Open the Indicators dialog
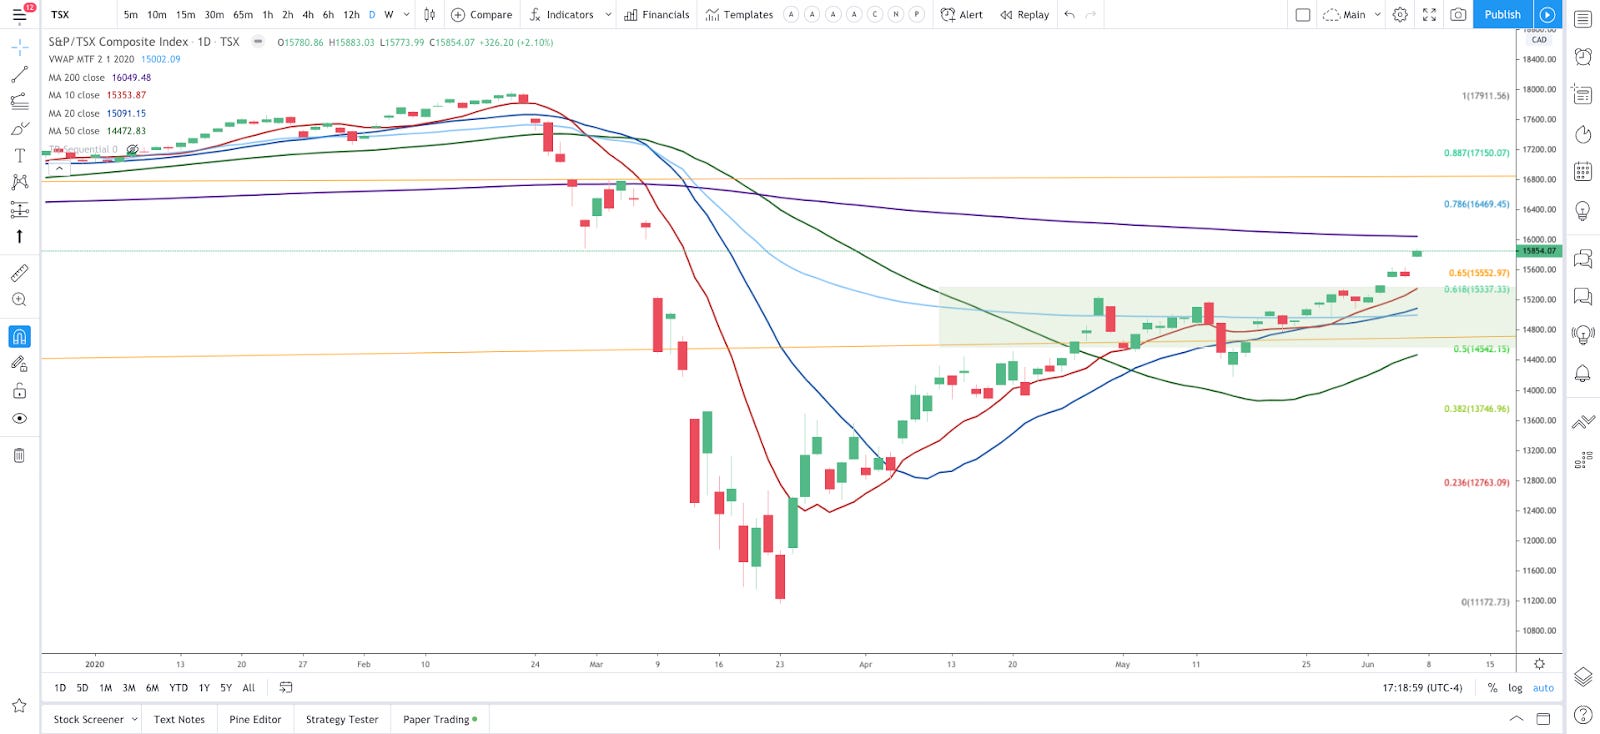The height and width of the screenshot is (734, 1600). pos(561,15)
